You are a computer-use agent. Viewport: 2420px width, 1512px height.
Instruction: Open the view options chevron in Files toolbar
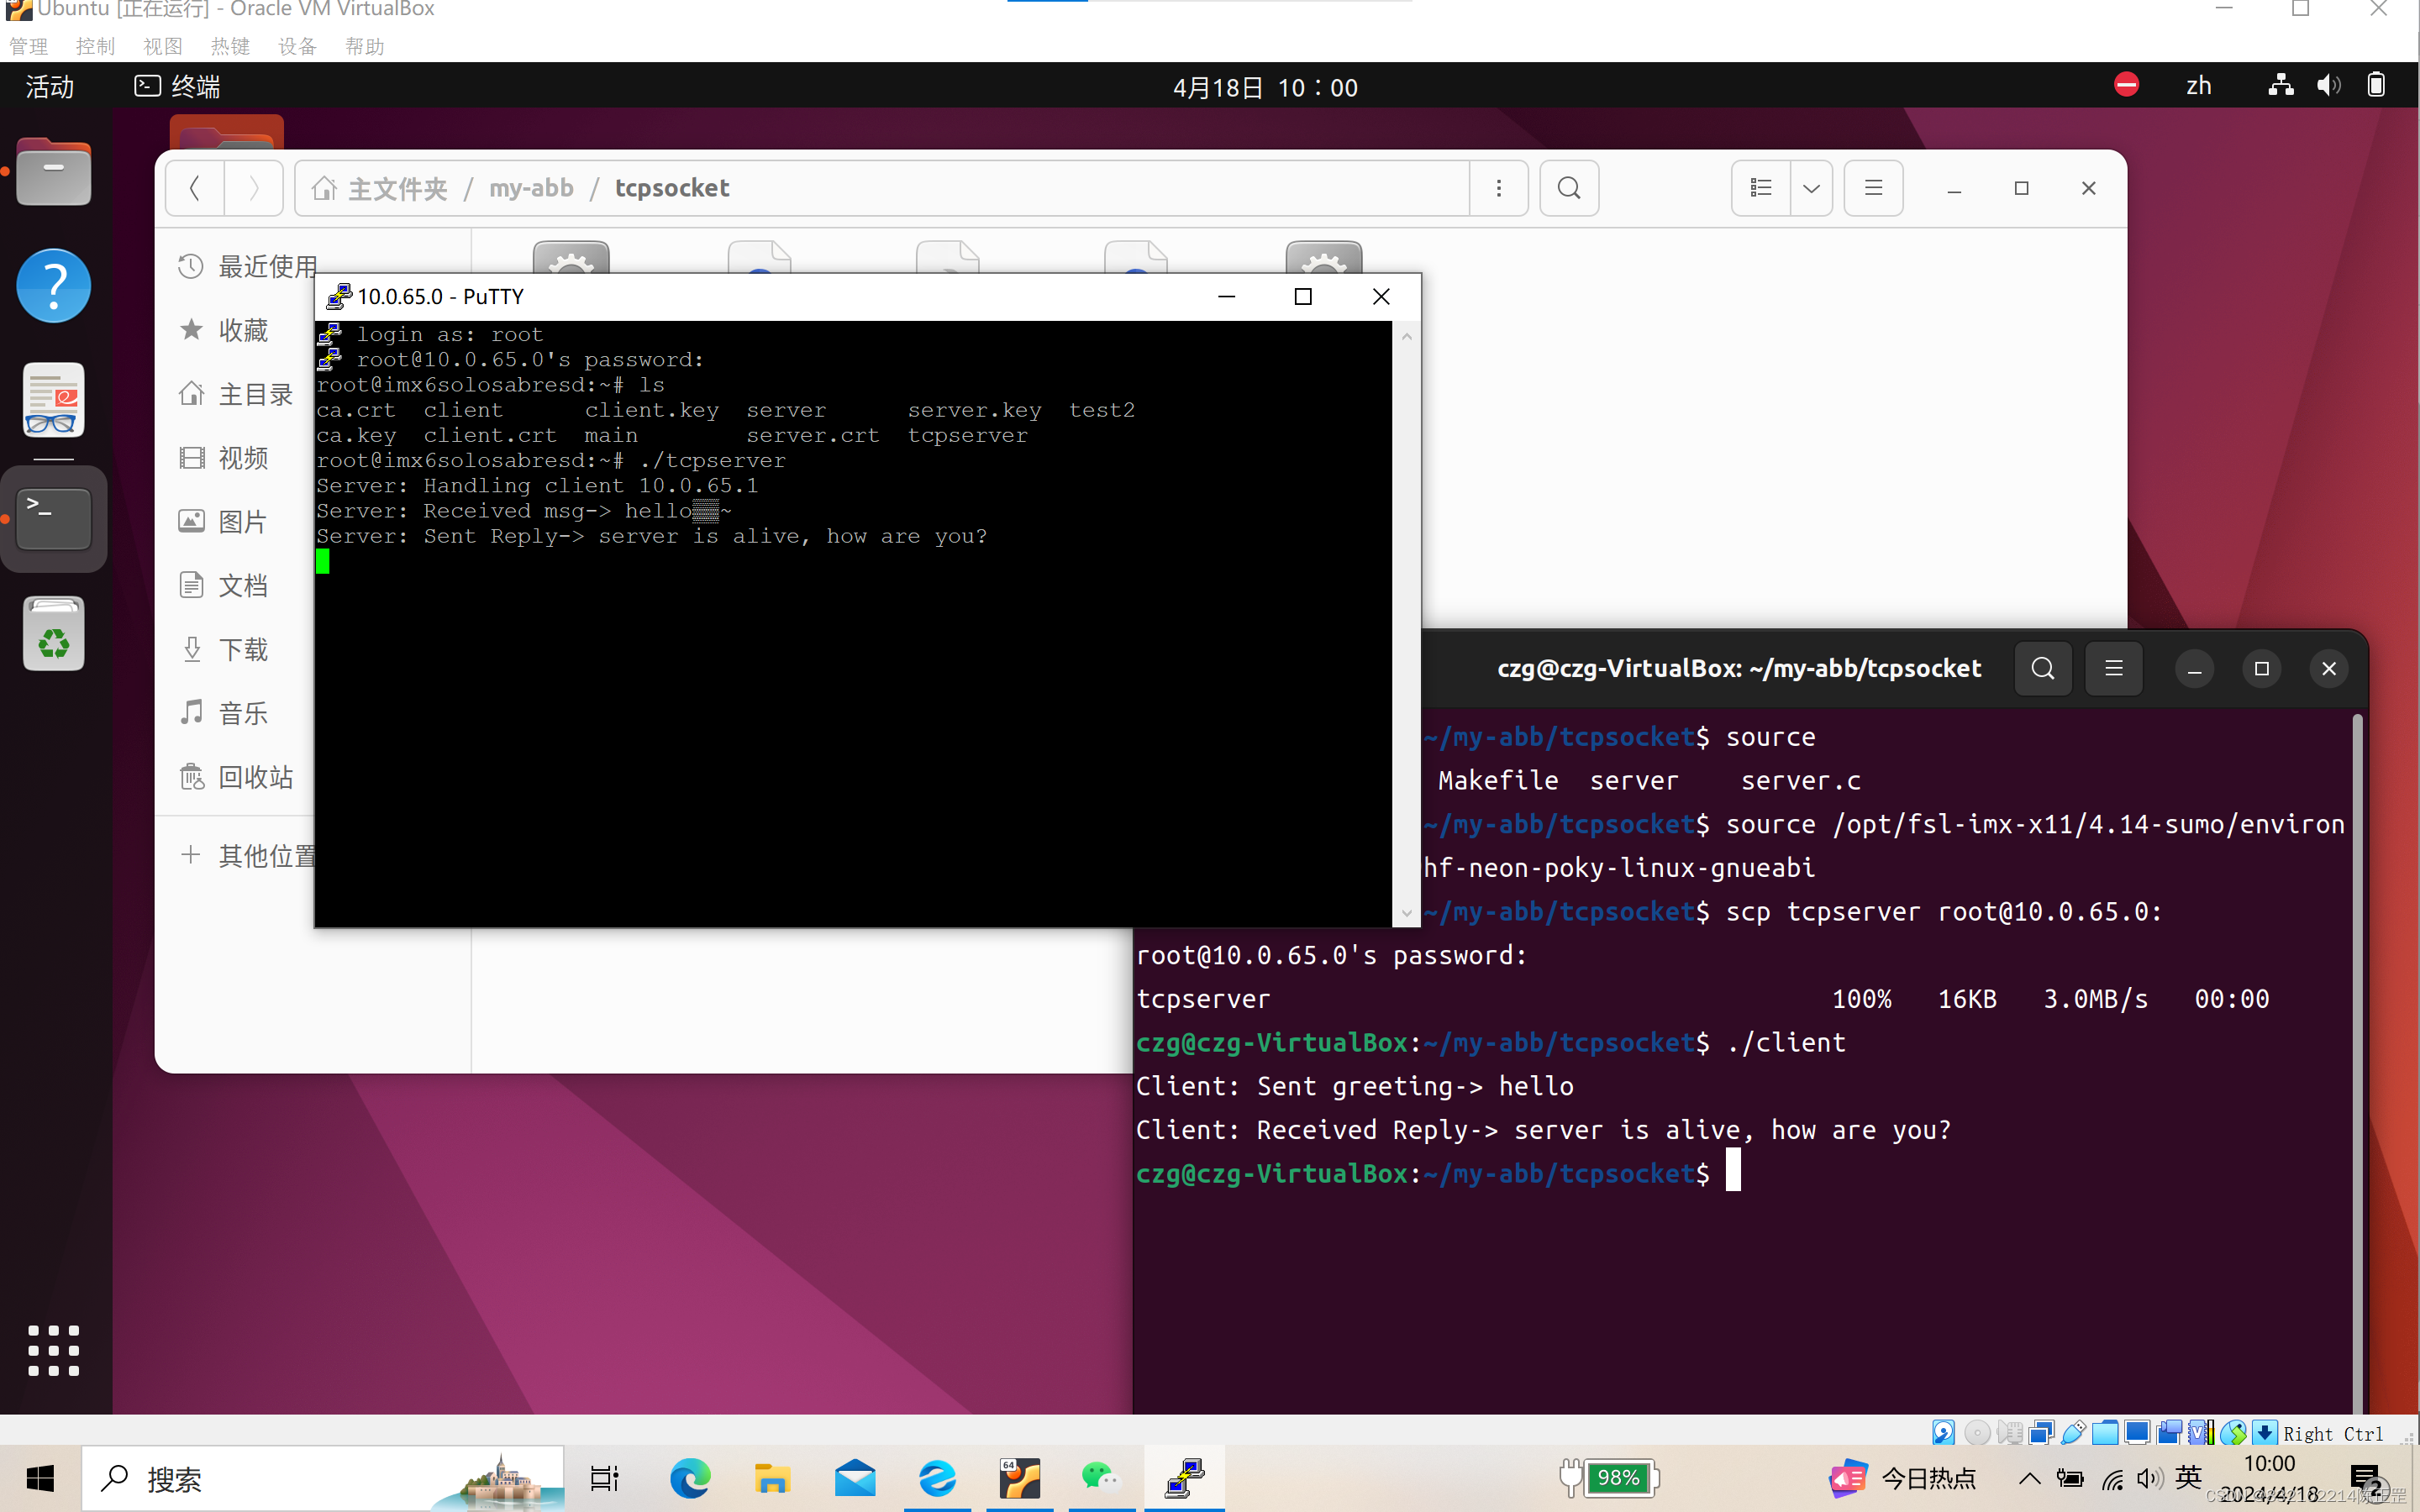coord(1811,188)
